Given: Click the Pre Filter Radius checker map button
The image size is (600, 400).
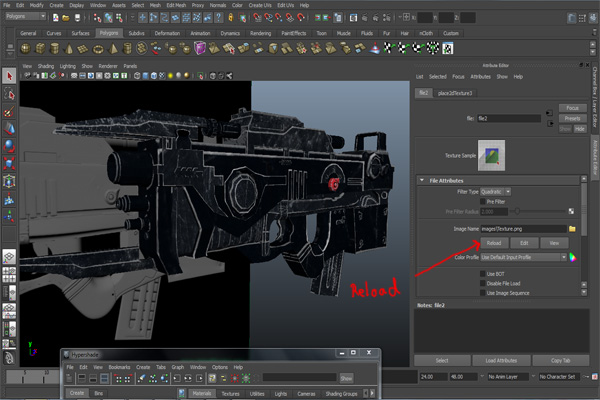Looking at the screenshot, I should click(x=571, y=211).
